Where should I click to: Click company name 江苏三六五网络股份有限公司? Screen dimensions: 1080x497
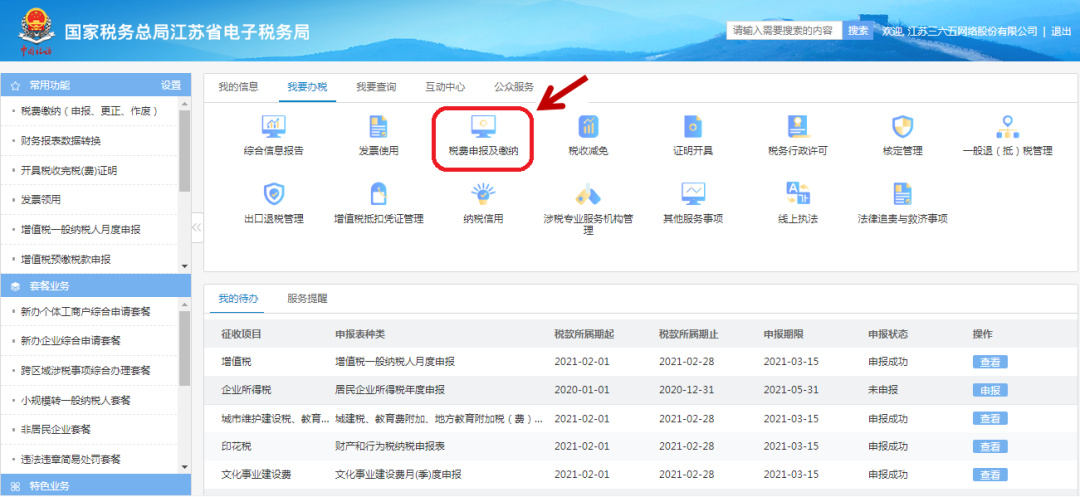tap(973, 32)
